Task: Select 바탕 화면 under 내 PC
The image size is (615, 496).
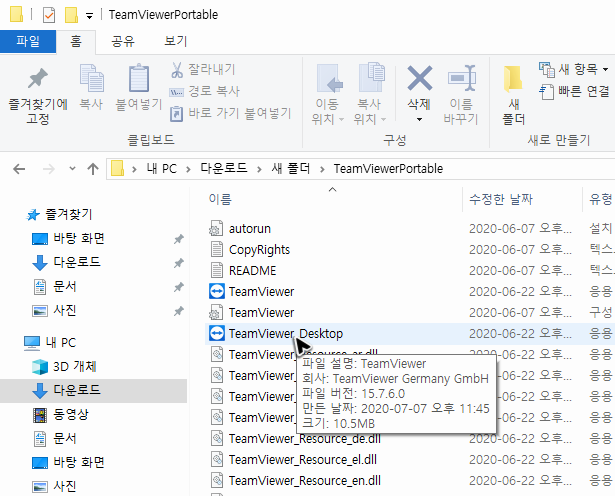Action: tap(68, 463)
